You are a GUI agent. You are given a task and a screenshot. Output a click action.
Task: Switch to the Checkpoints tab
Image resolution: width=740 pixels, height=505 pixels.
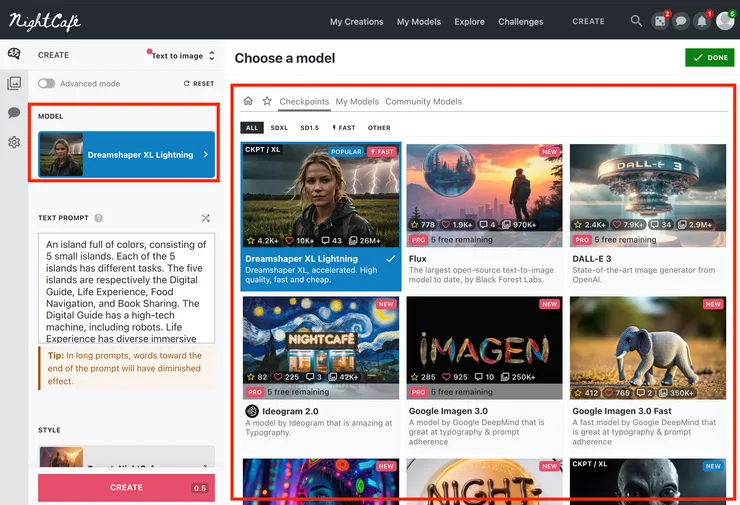304,101
